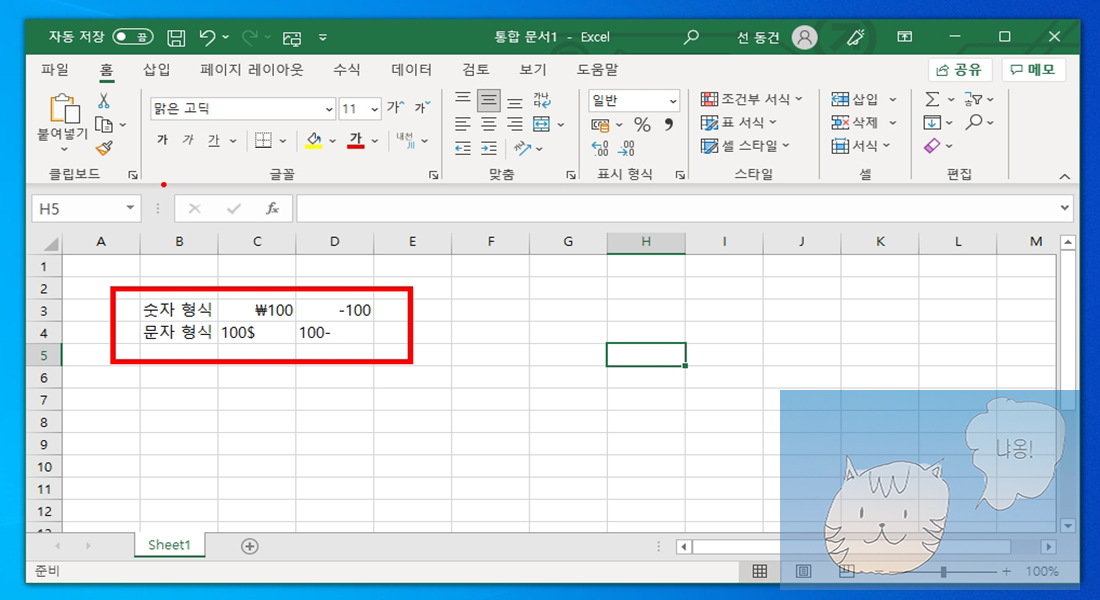Click the 메모 comments button

(x=1033, y=69)
